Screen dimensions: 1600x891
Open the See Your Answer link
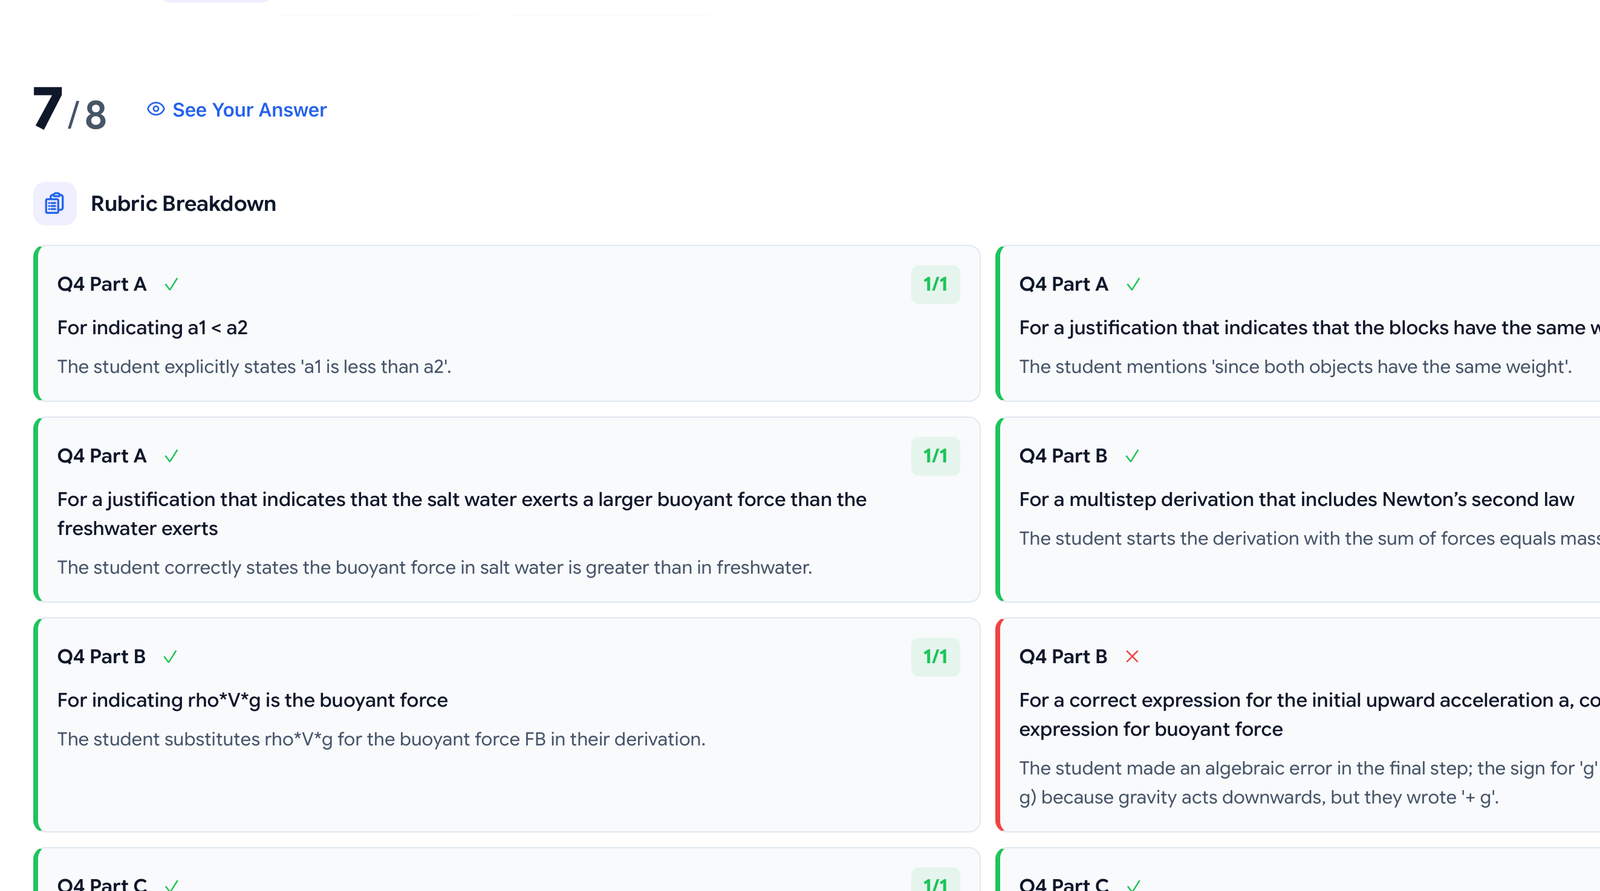tap(249, 110)
